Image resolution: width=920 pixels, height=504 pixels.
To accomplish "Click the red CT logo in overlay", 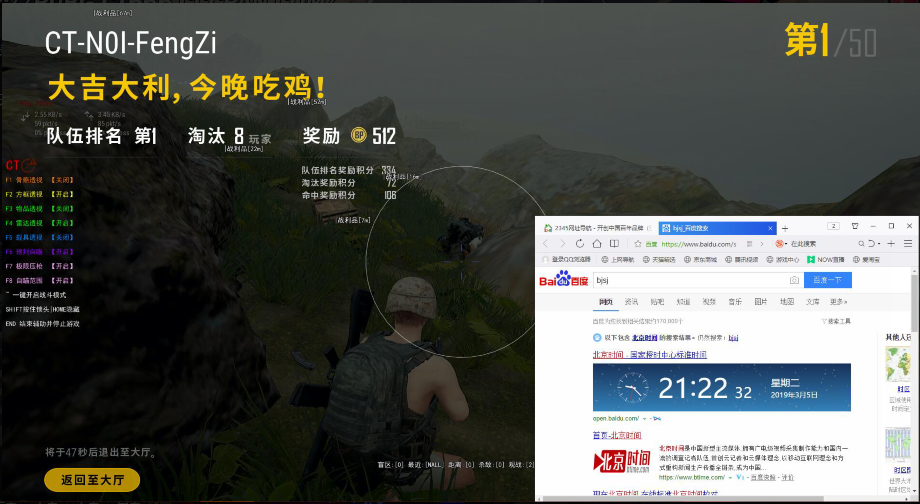I will tap(21, 165).
